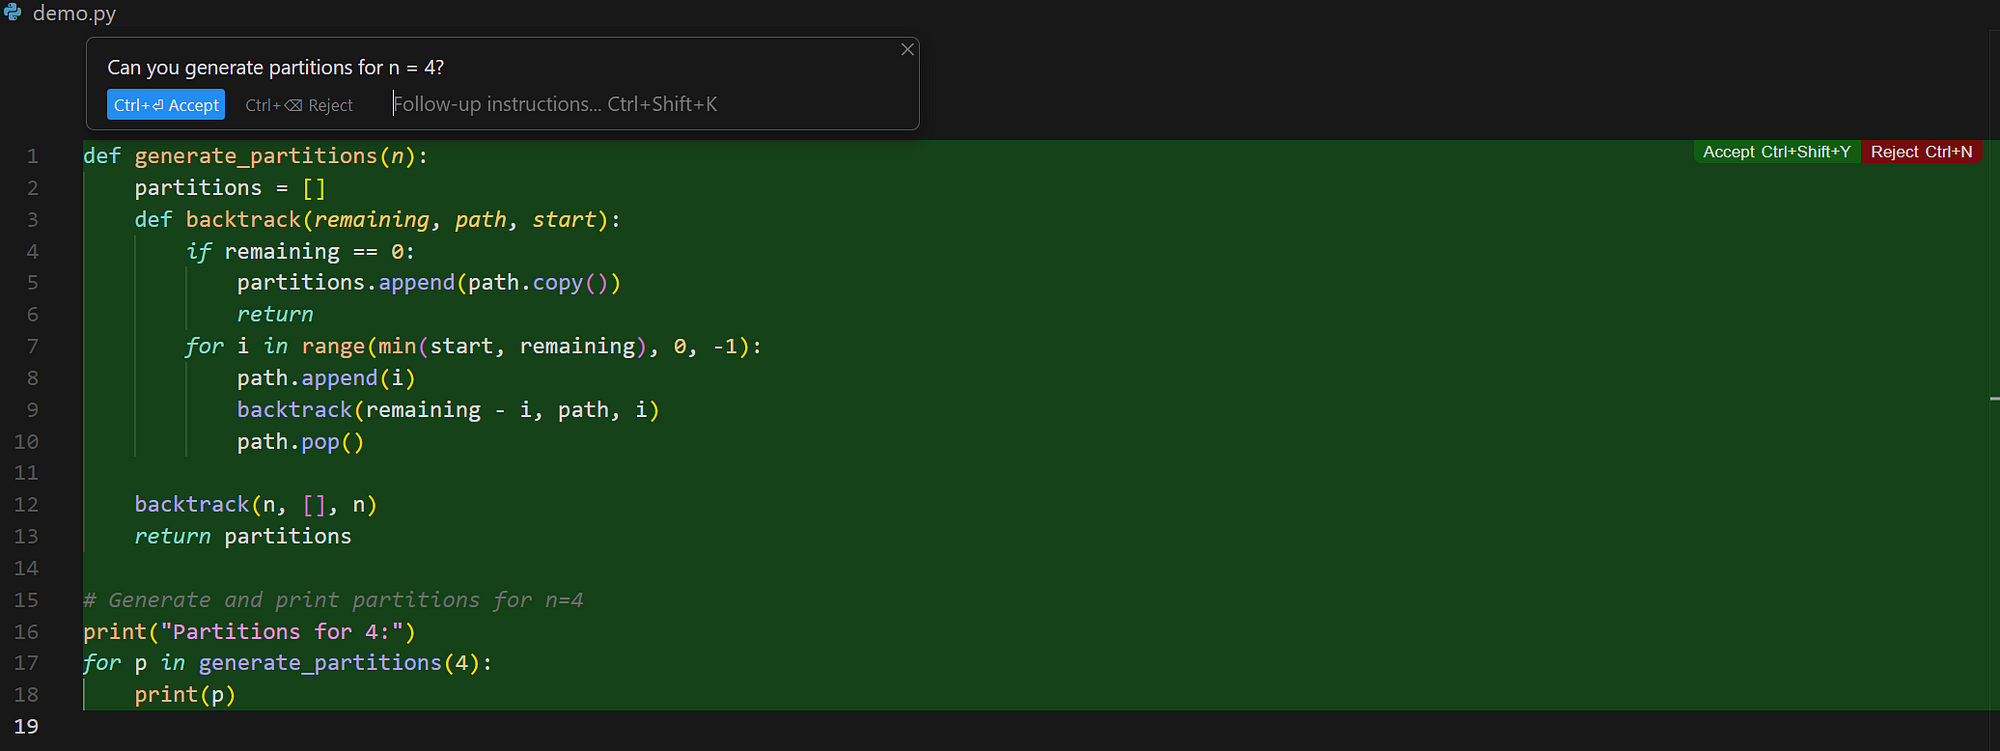Click 'print(p)' on line 18
The width and height of the screenshot is (2000, 751).
(185, 695)
